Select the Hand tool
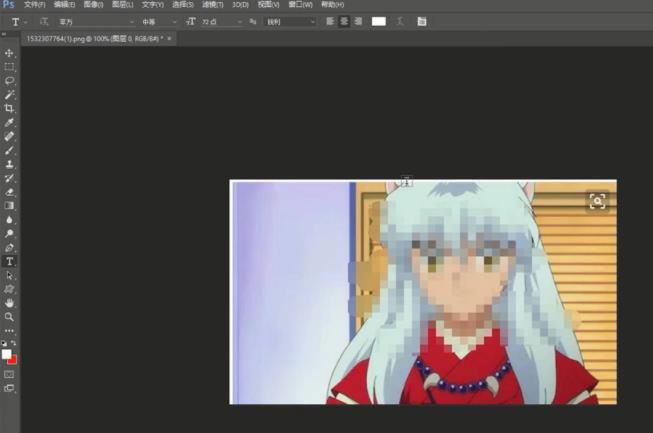The image size is (653, 433). pos(9,302)
